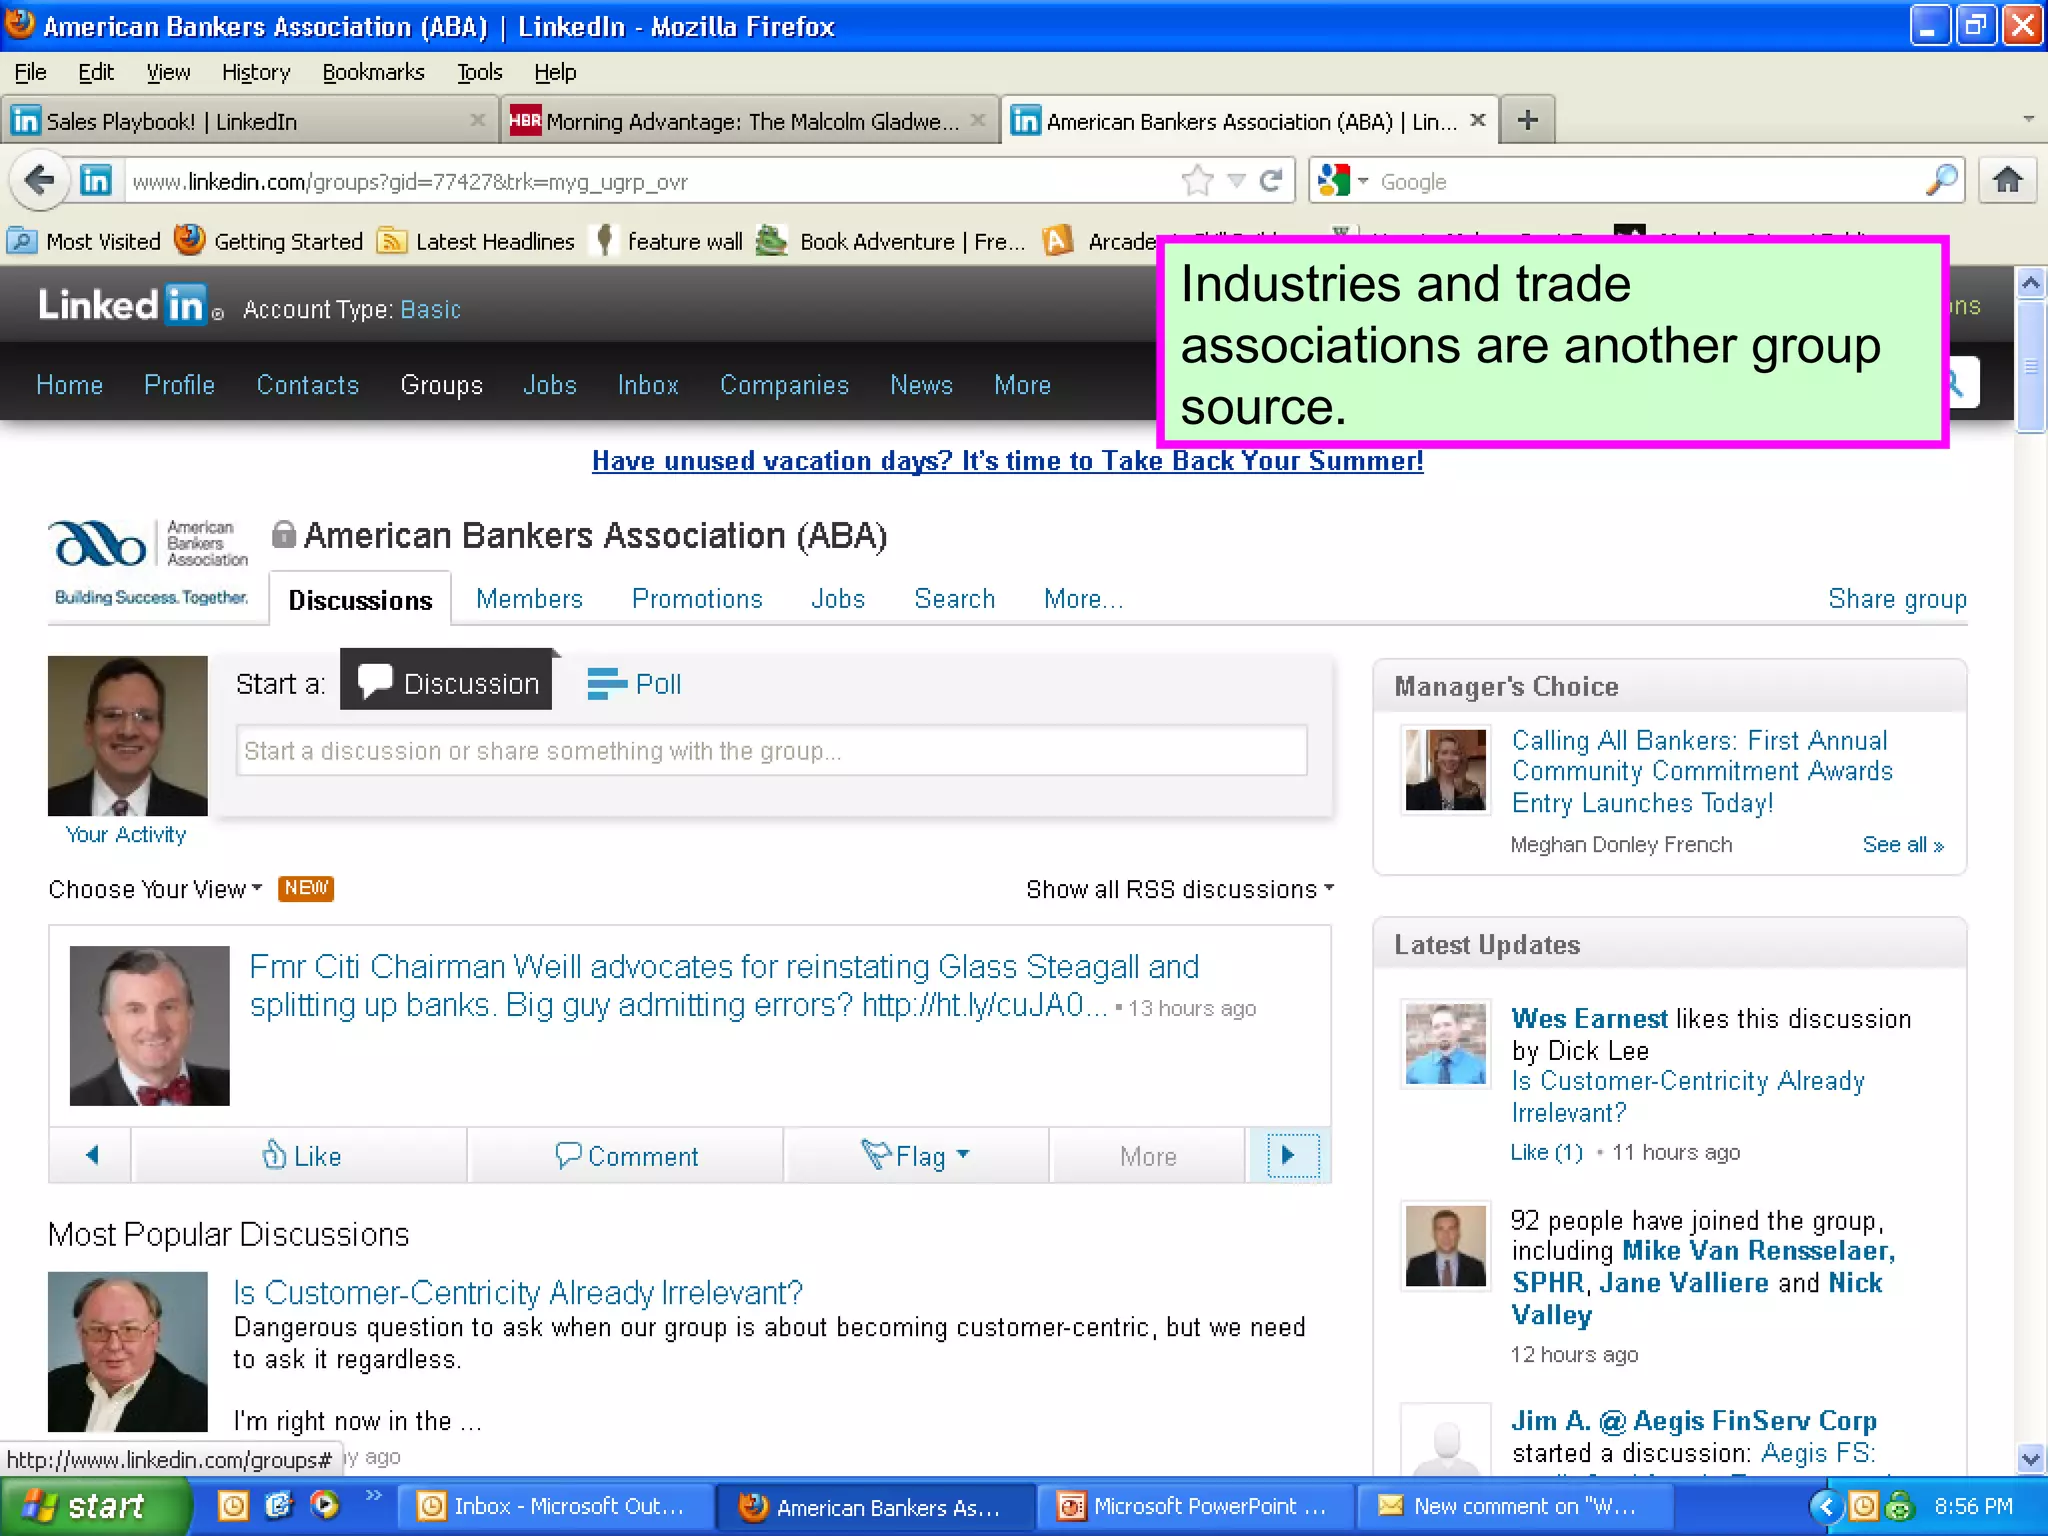Click the vertical scrollbar up arrow

click(x=2029, y=283)
